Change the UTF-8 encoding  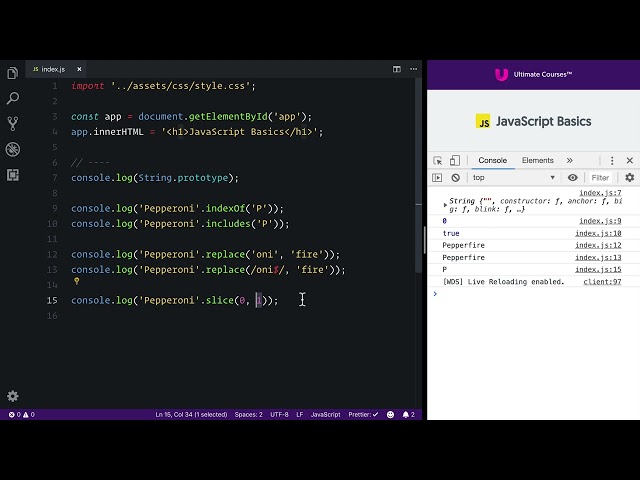(279, 414)
